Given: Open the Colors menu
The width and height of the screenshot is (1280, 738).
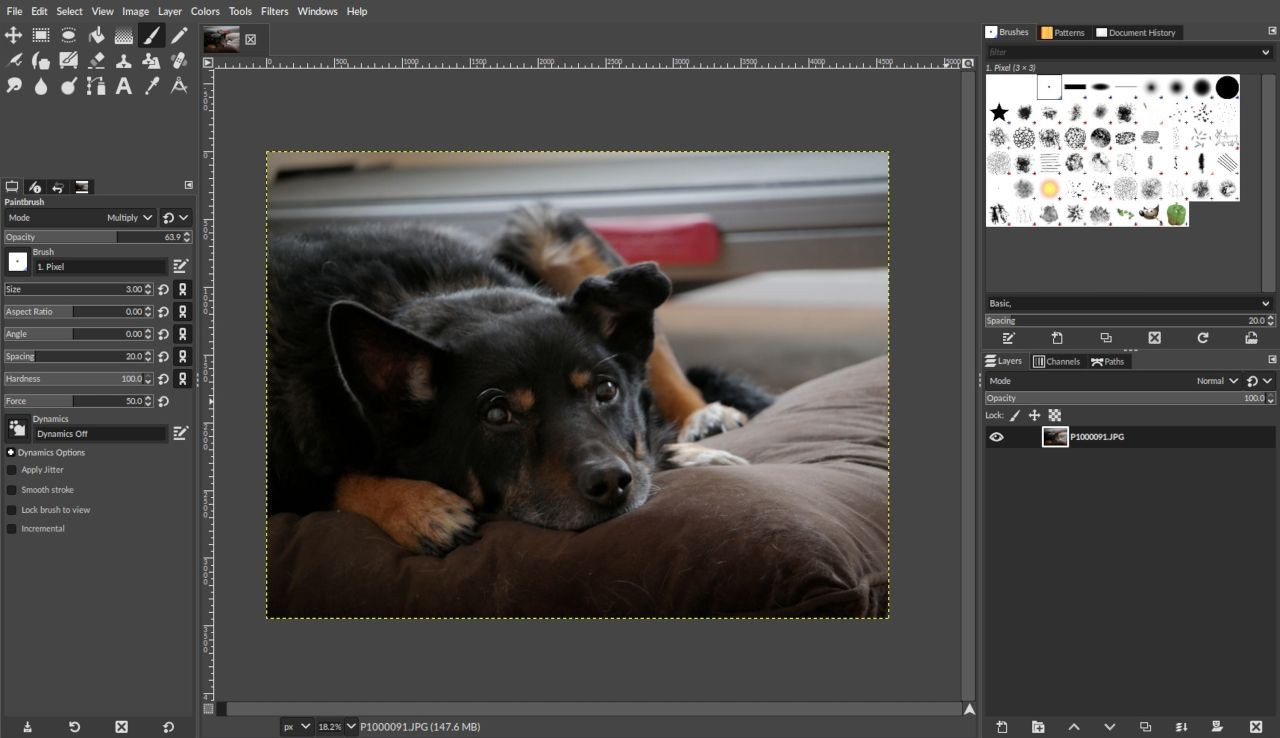Looking at the screenshot, I should [x=205, y=11].
